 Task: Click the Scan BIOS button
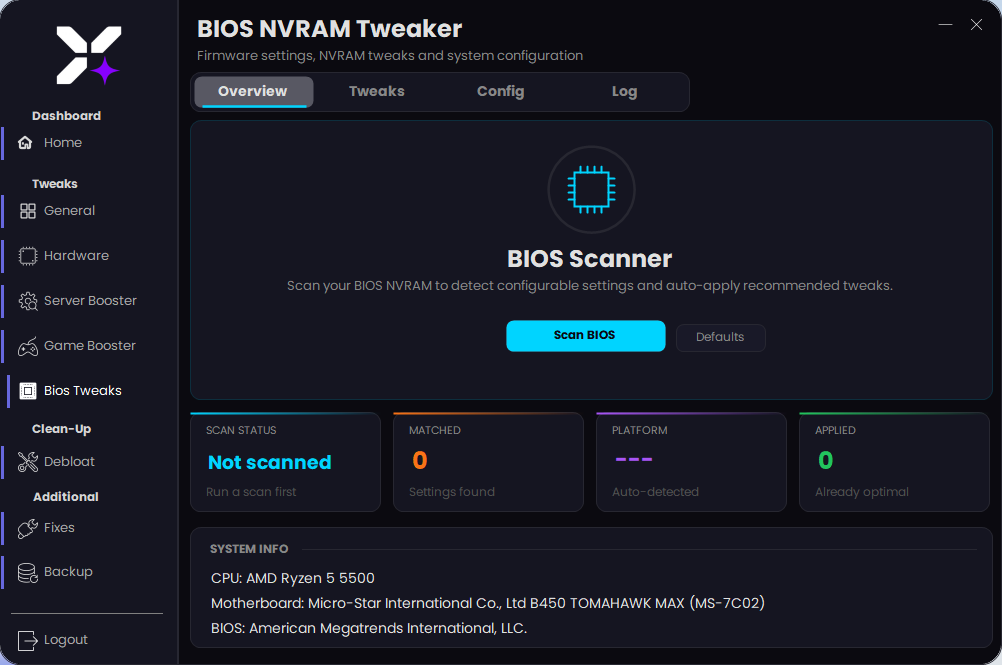point(585,336)
